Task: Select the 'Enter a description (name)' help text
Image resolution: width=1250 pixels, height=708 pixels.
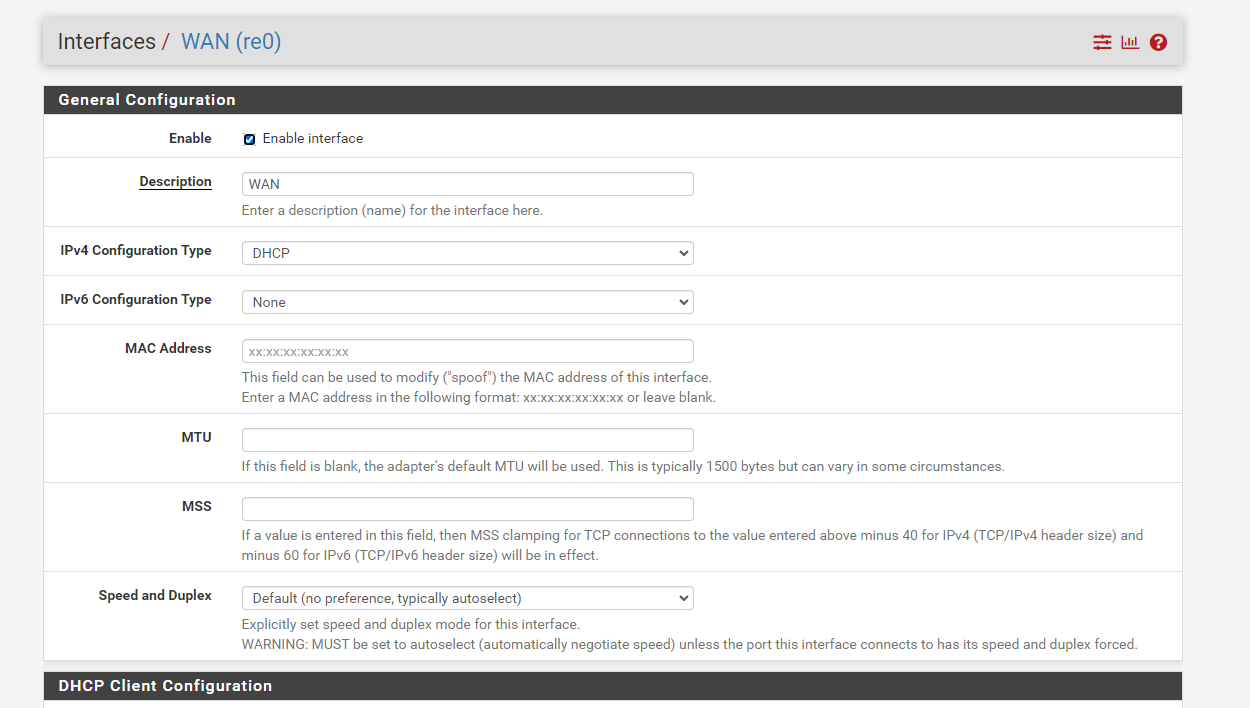Action: [392, 211]
